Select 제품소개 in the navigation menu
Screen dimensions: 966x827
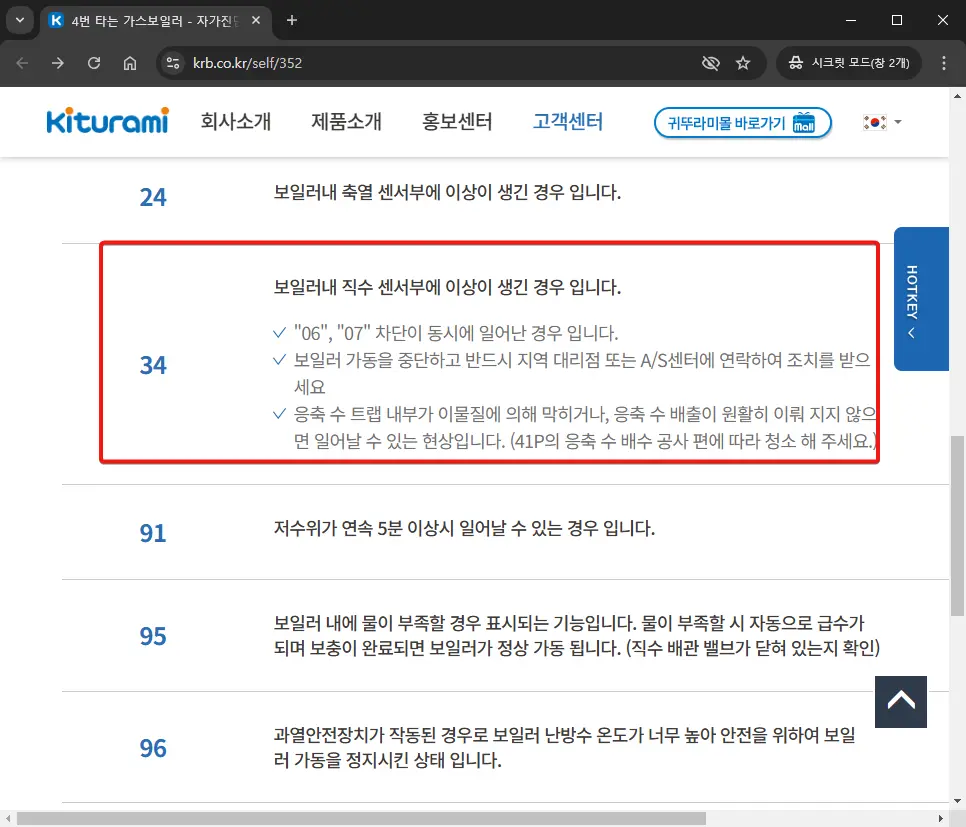pyautogui.click(x=346, y=121)
